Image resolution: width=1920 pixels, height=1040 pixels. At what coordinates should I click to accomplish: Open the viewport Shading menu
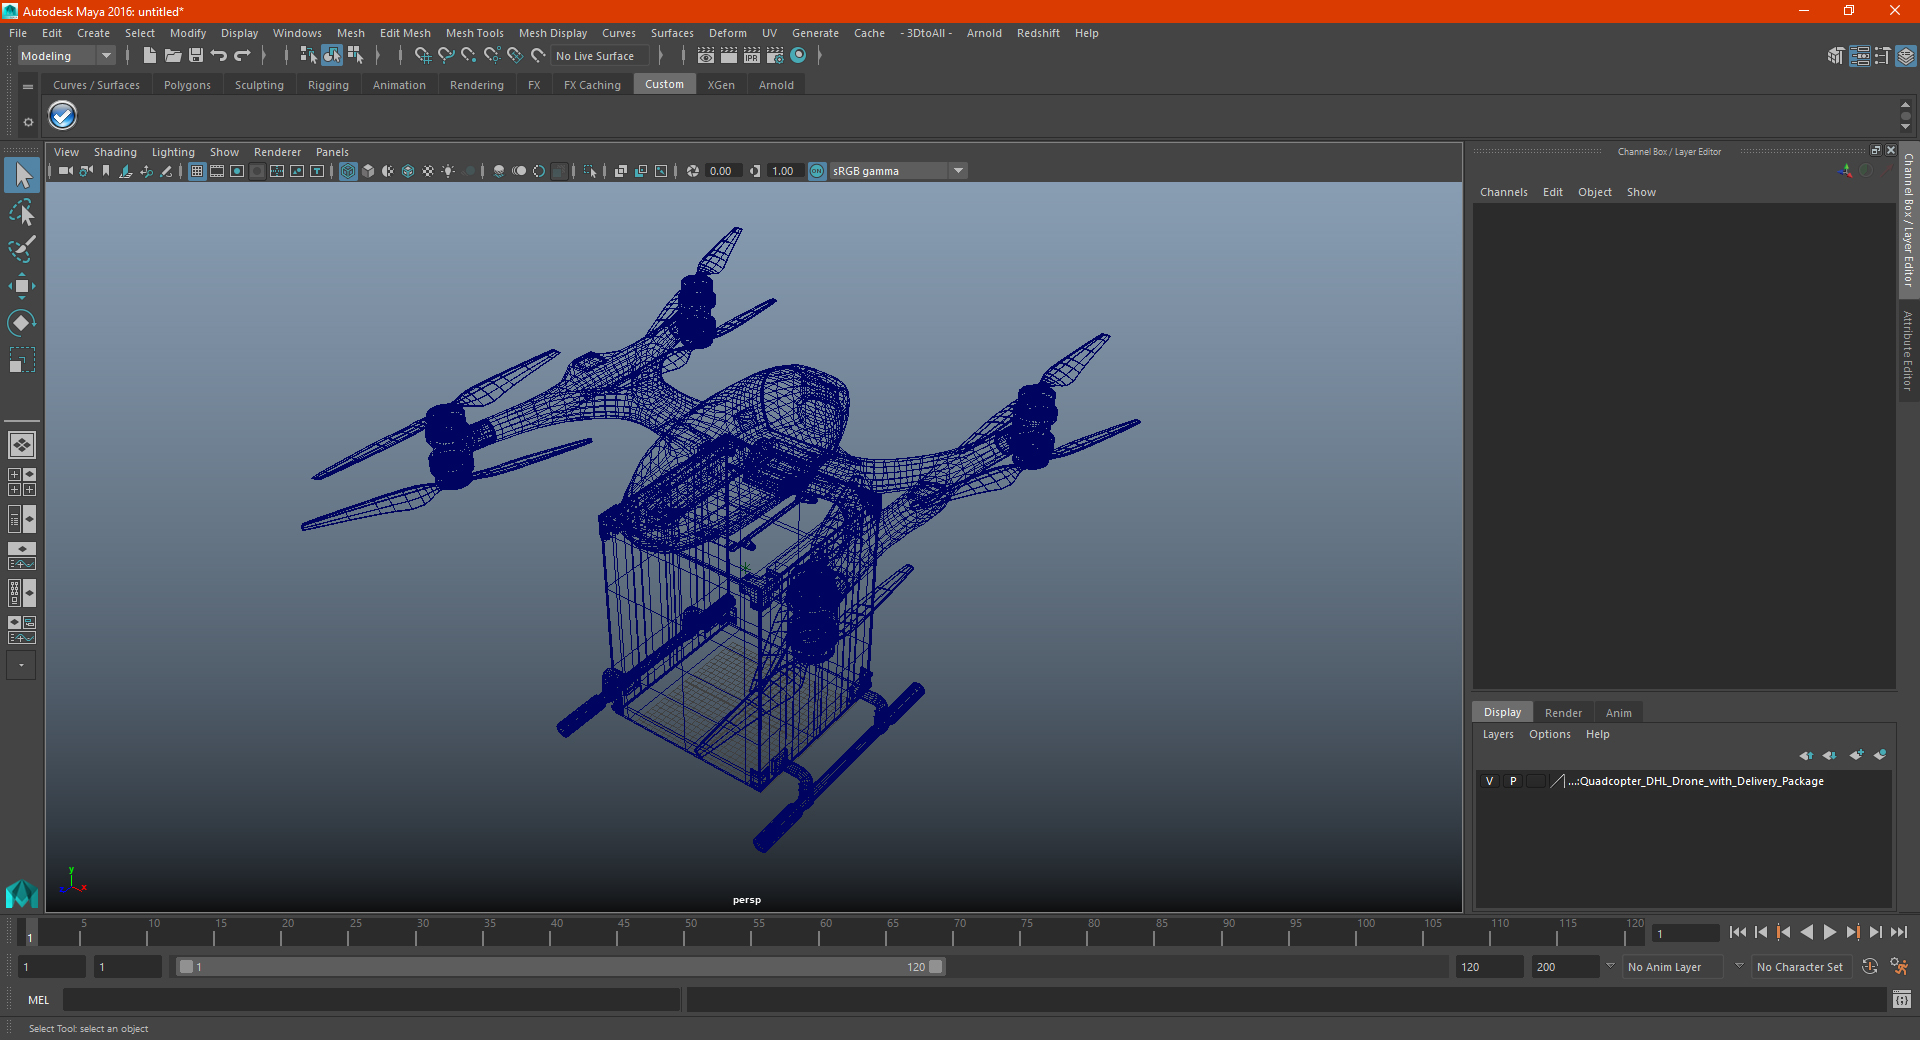tap(115, 152)
